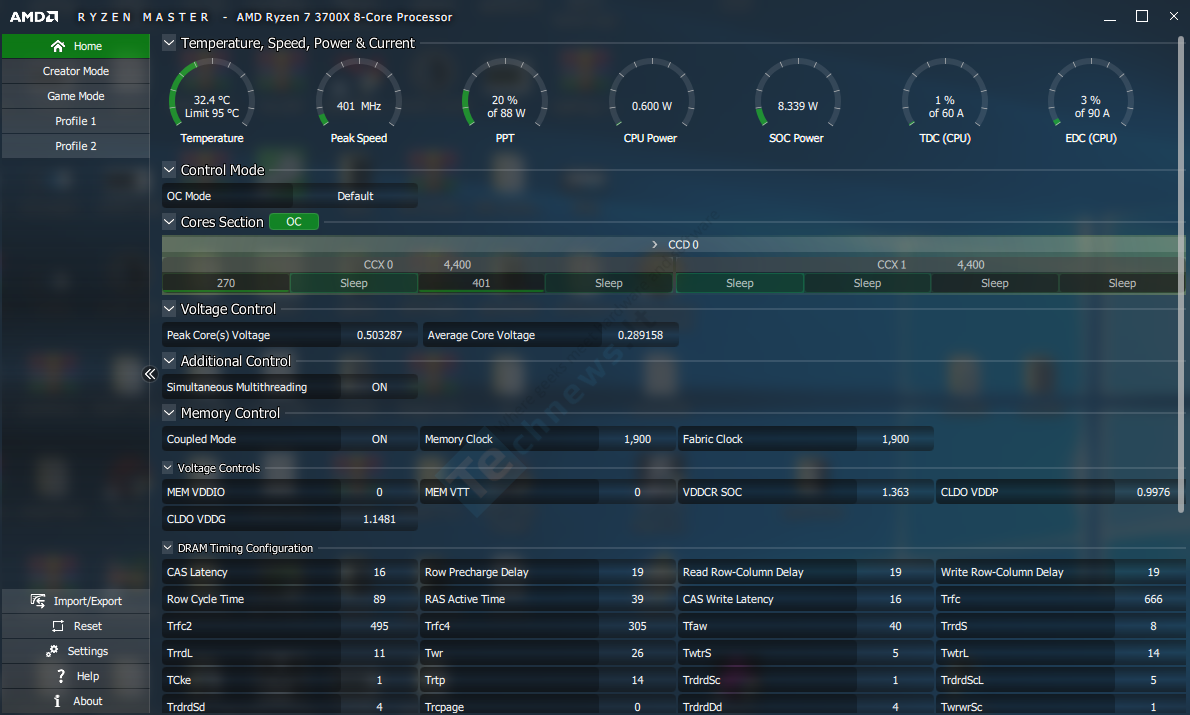Screen dimensions: 1190x715
Task: Collapse the Memory Control section
Action: (x=169, y=413)
